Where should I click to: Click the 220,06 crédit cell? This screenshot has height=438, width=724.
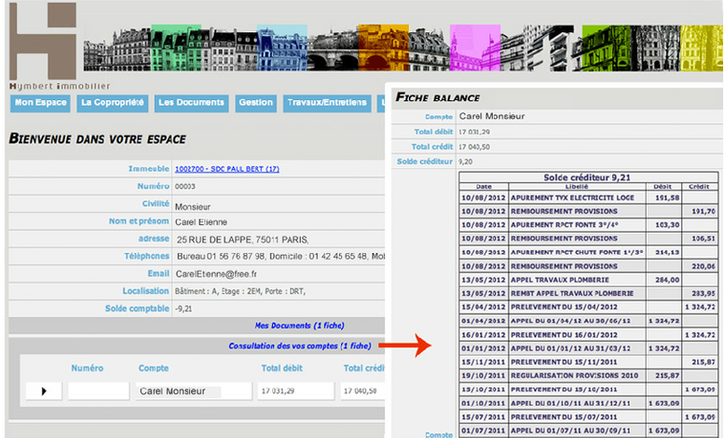(700, 266)
